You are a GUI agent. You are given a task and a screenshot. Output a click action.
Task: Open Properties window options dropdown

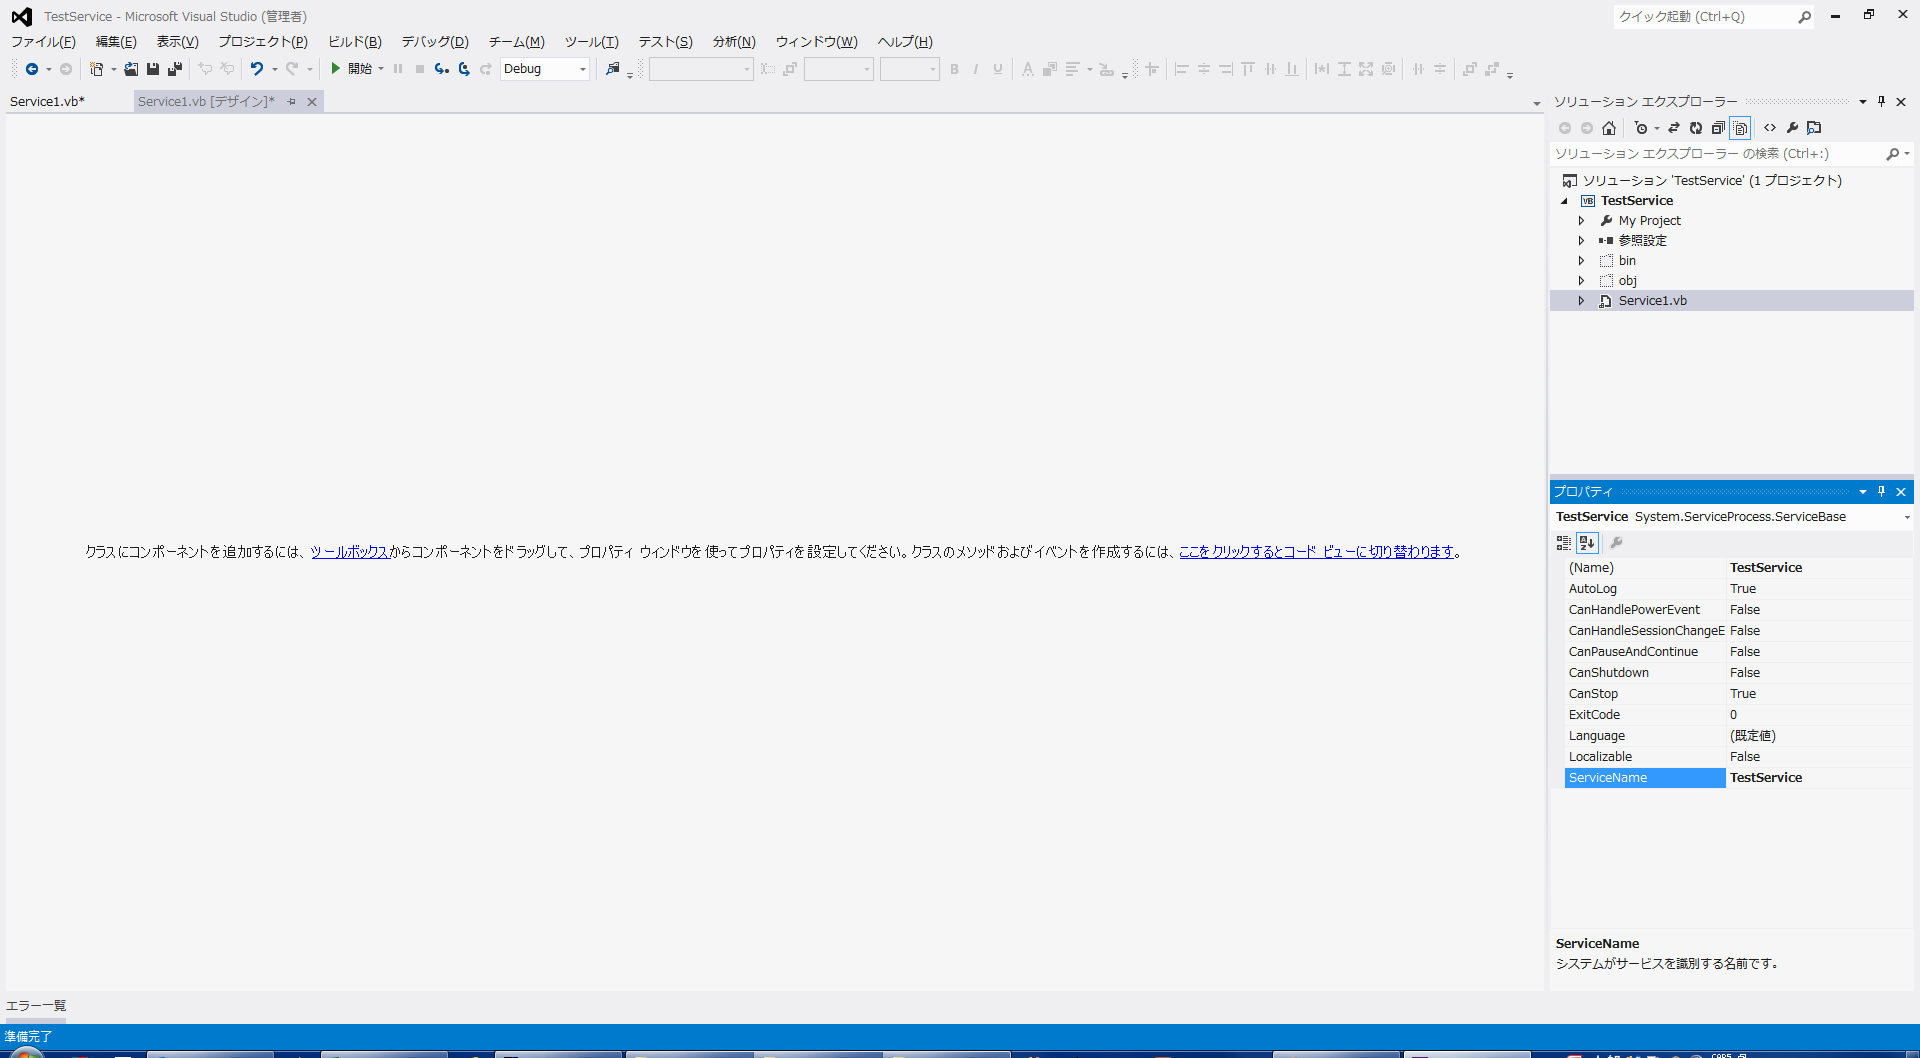[1862, 492]
